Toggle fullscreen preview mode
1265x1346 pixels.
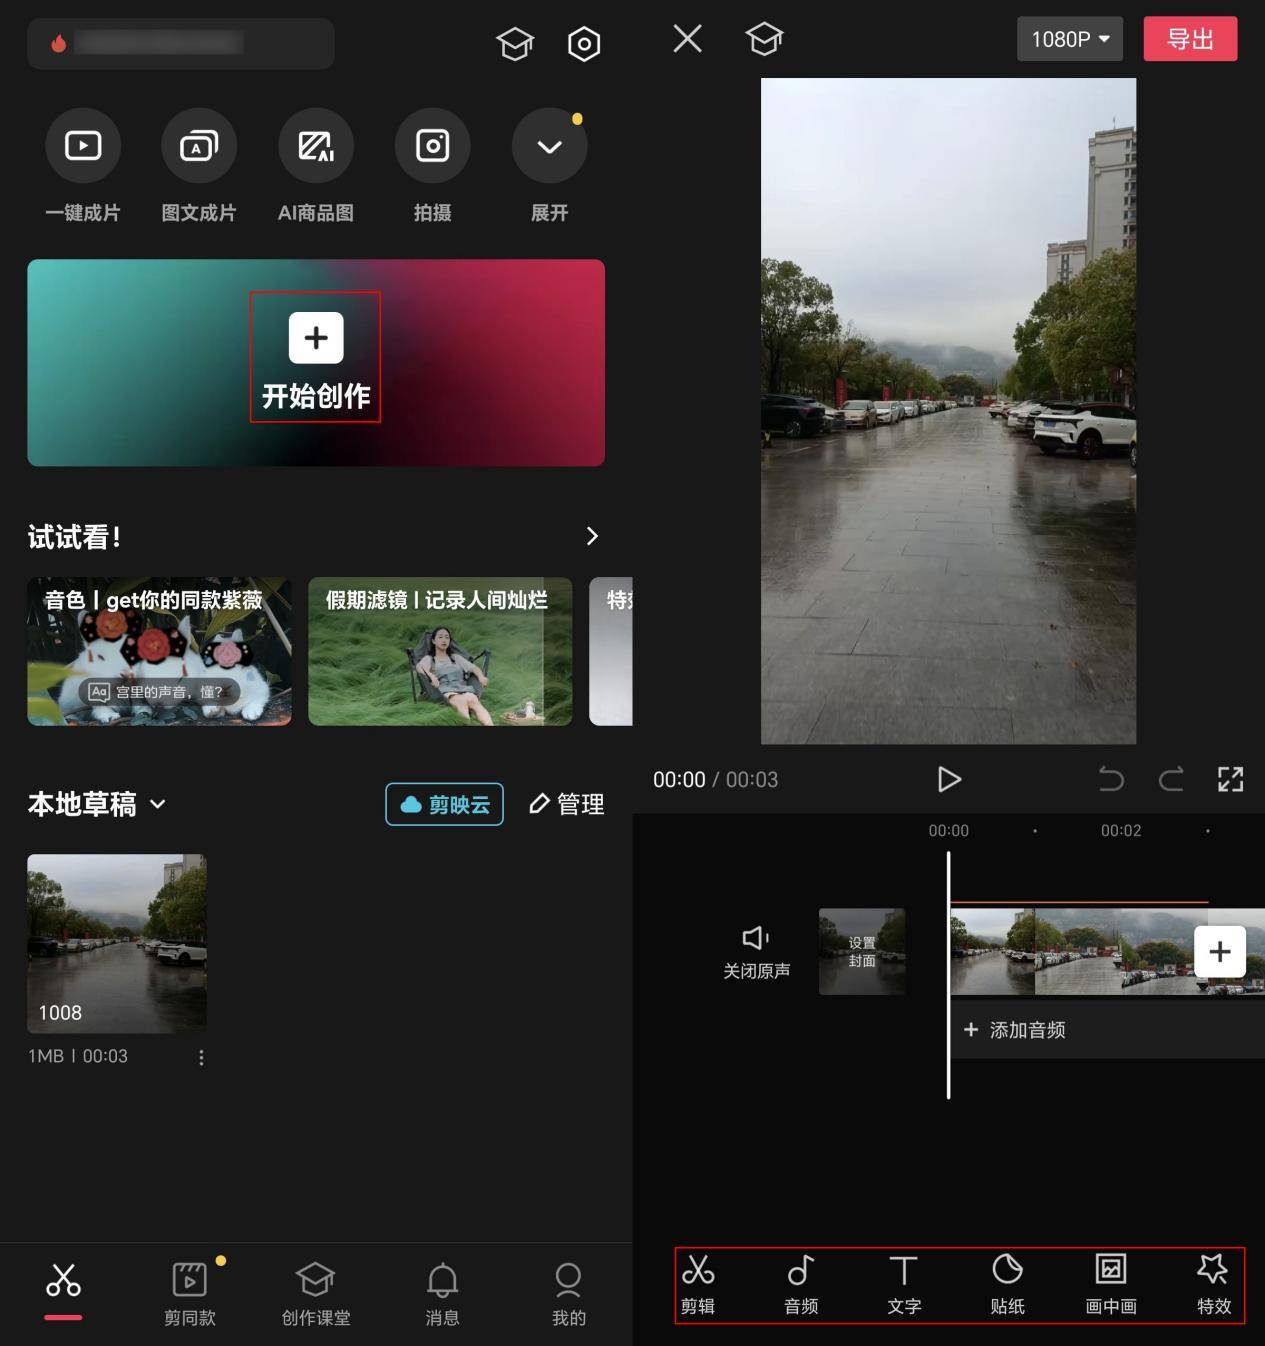click(1230, 779)
